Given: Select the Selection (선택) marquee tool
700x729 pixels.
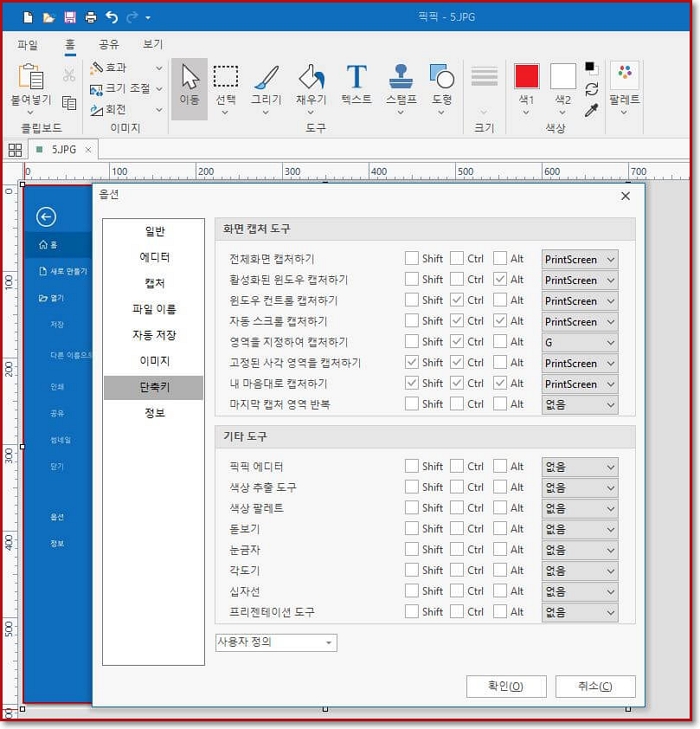Looking at the screenshot, I should click(226, 88).
